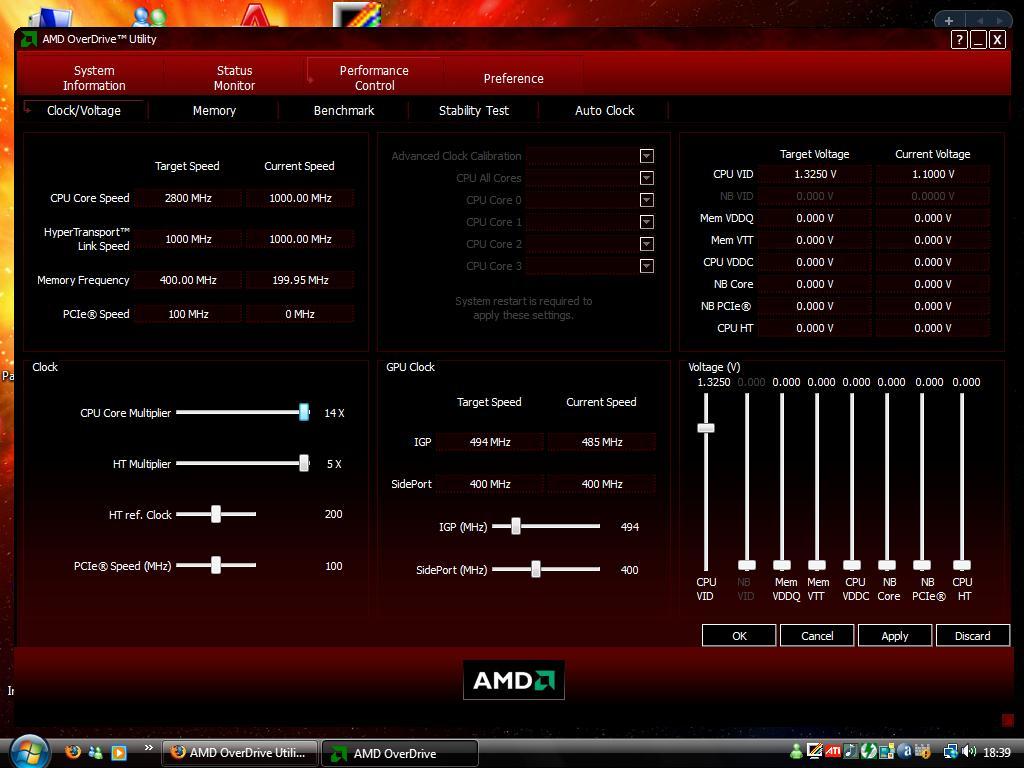Click the Cancel button
Viewport: 1024px width, 768px height.
[817, 635]
